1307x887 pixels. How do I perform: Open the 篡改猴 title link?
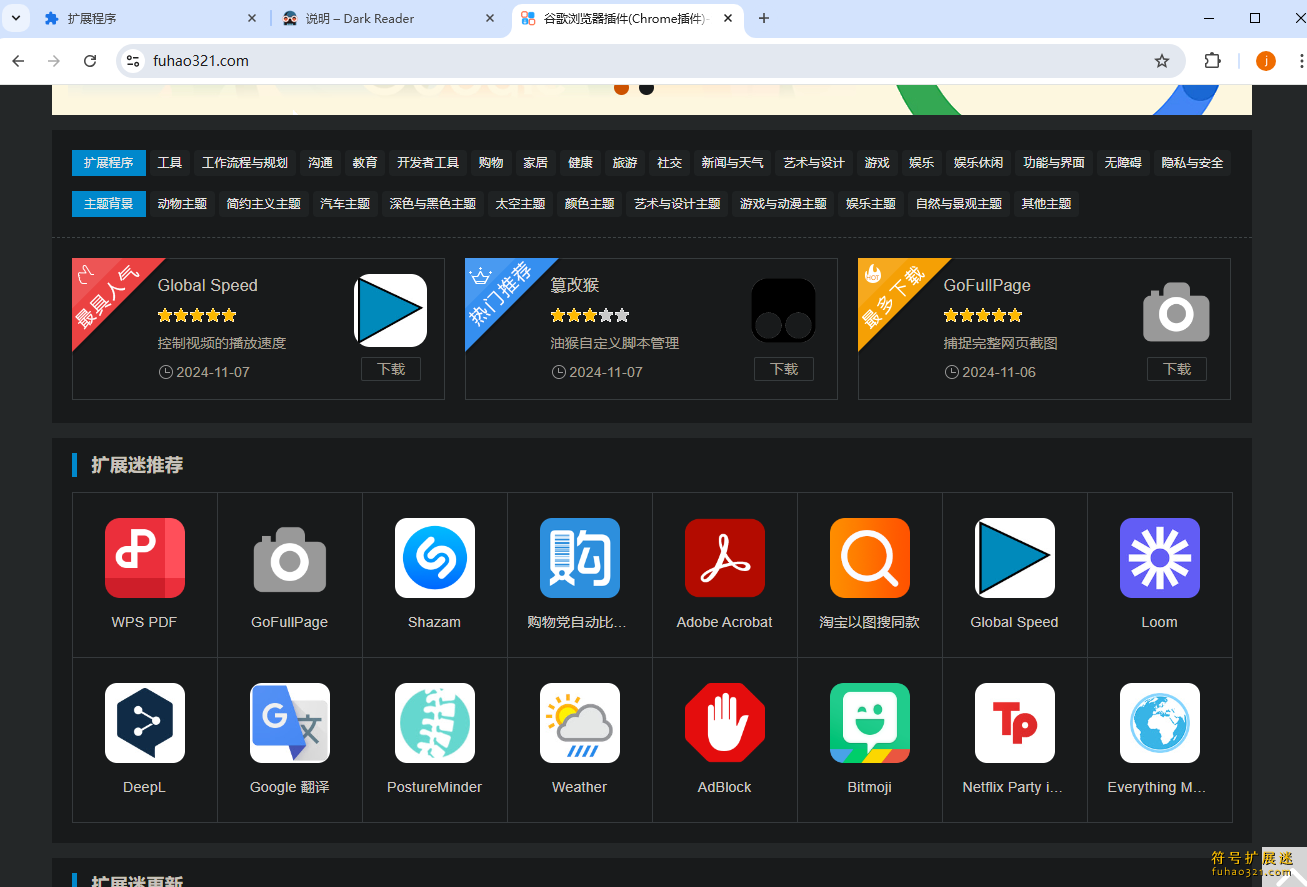pos(575,286)
